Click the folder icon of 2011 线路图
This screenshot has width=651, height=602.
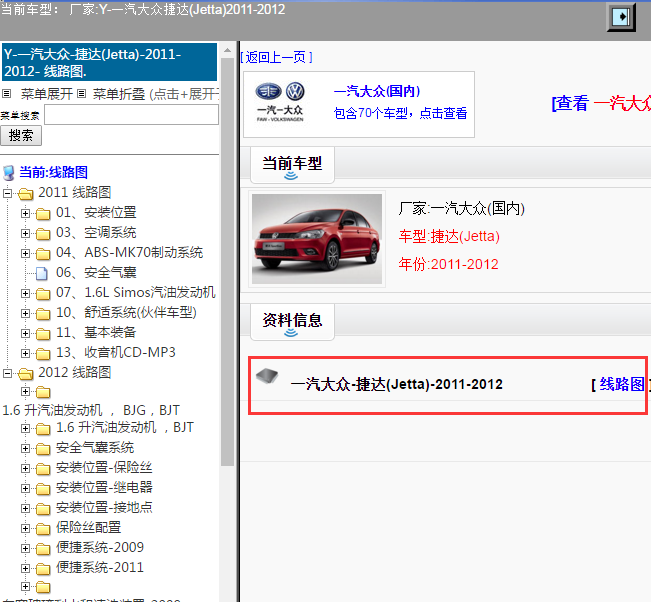(x=26, y=193)
